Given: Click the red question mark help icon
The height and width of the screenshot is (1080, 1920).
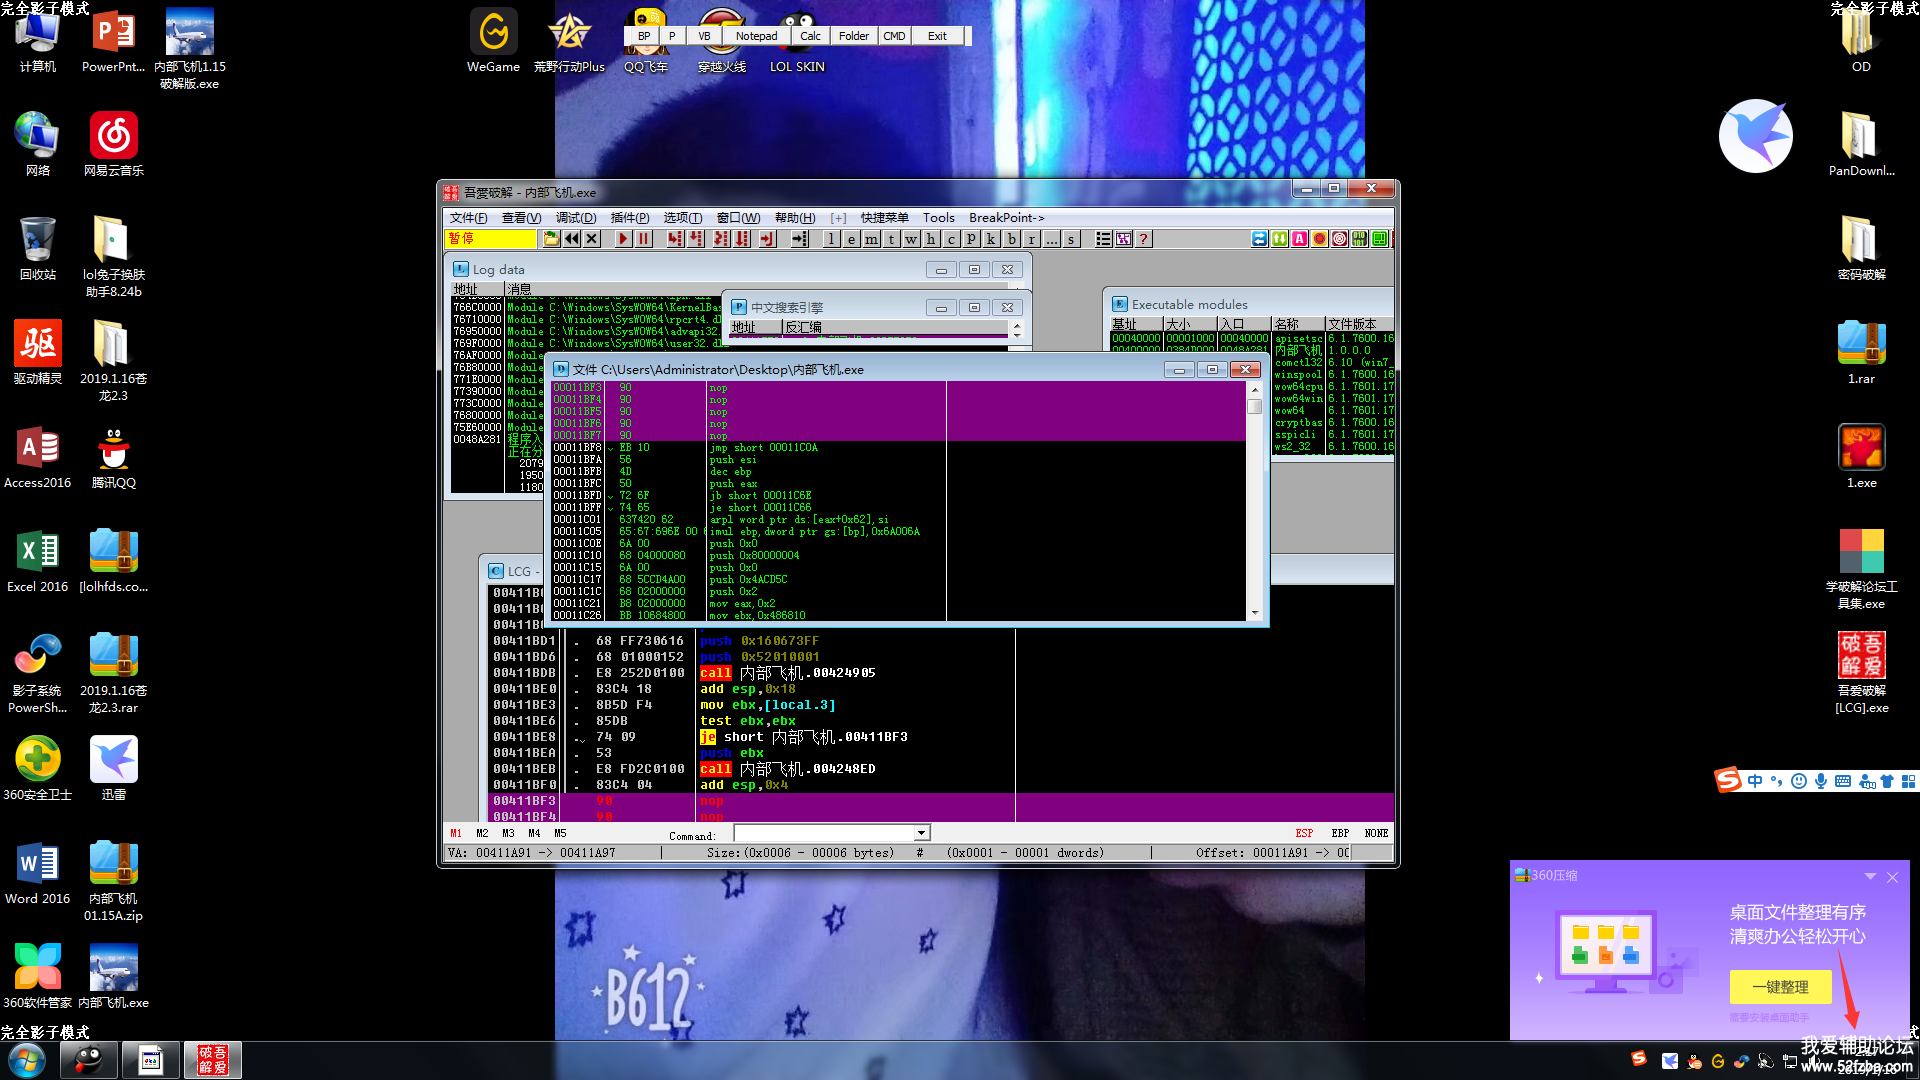Looking at the screenshot, I should click(1143, 239).
